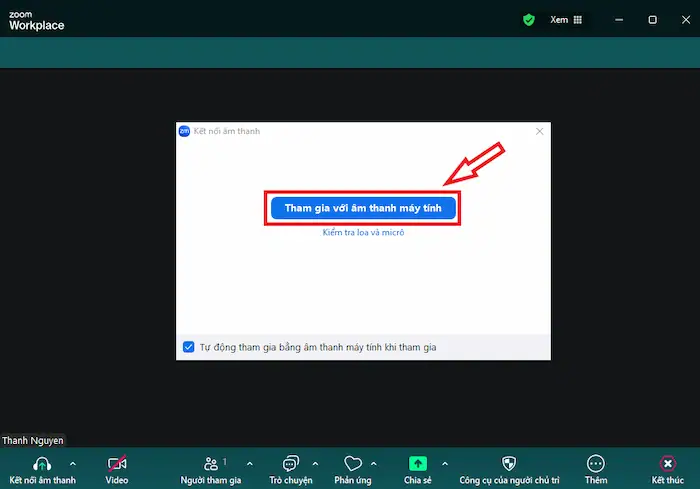Open Công cụ của người chủ trì shield icon

click(508, 464)
